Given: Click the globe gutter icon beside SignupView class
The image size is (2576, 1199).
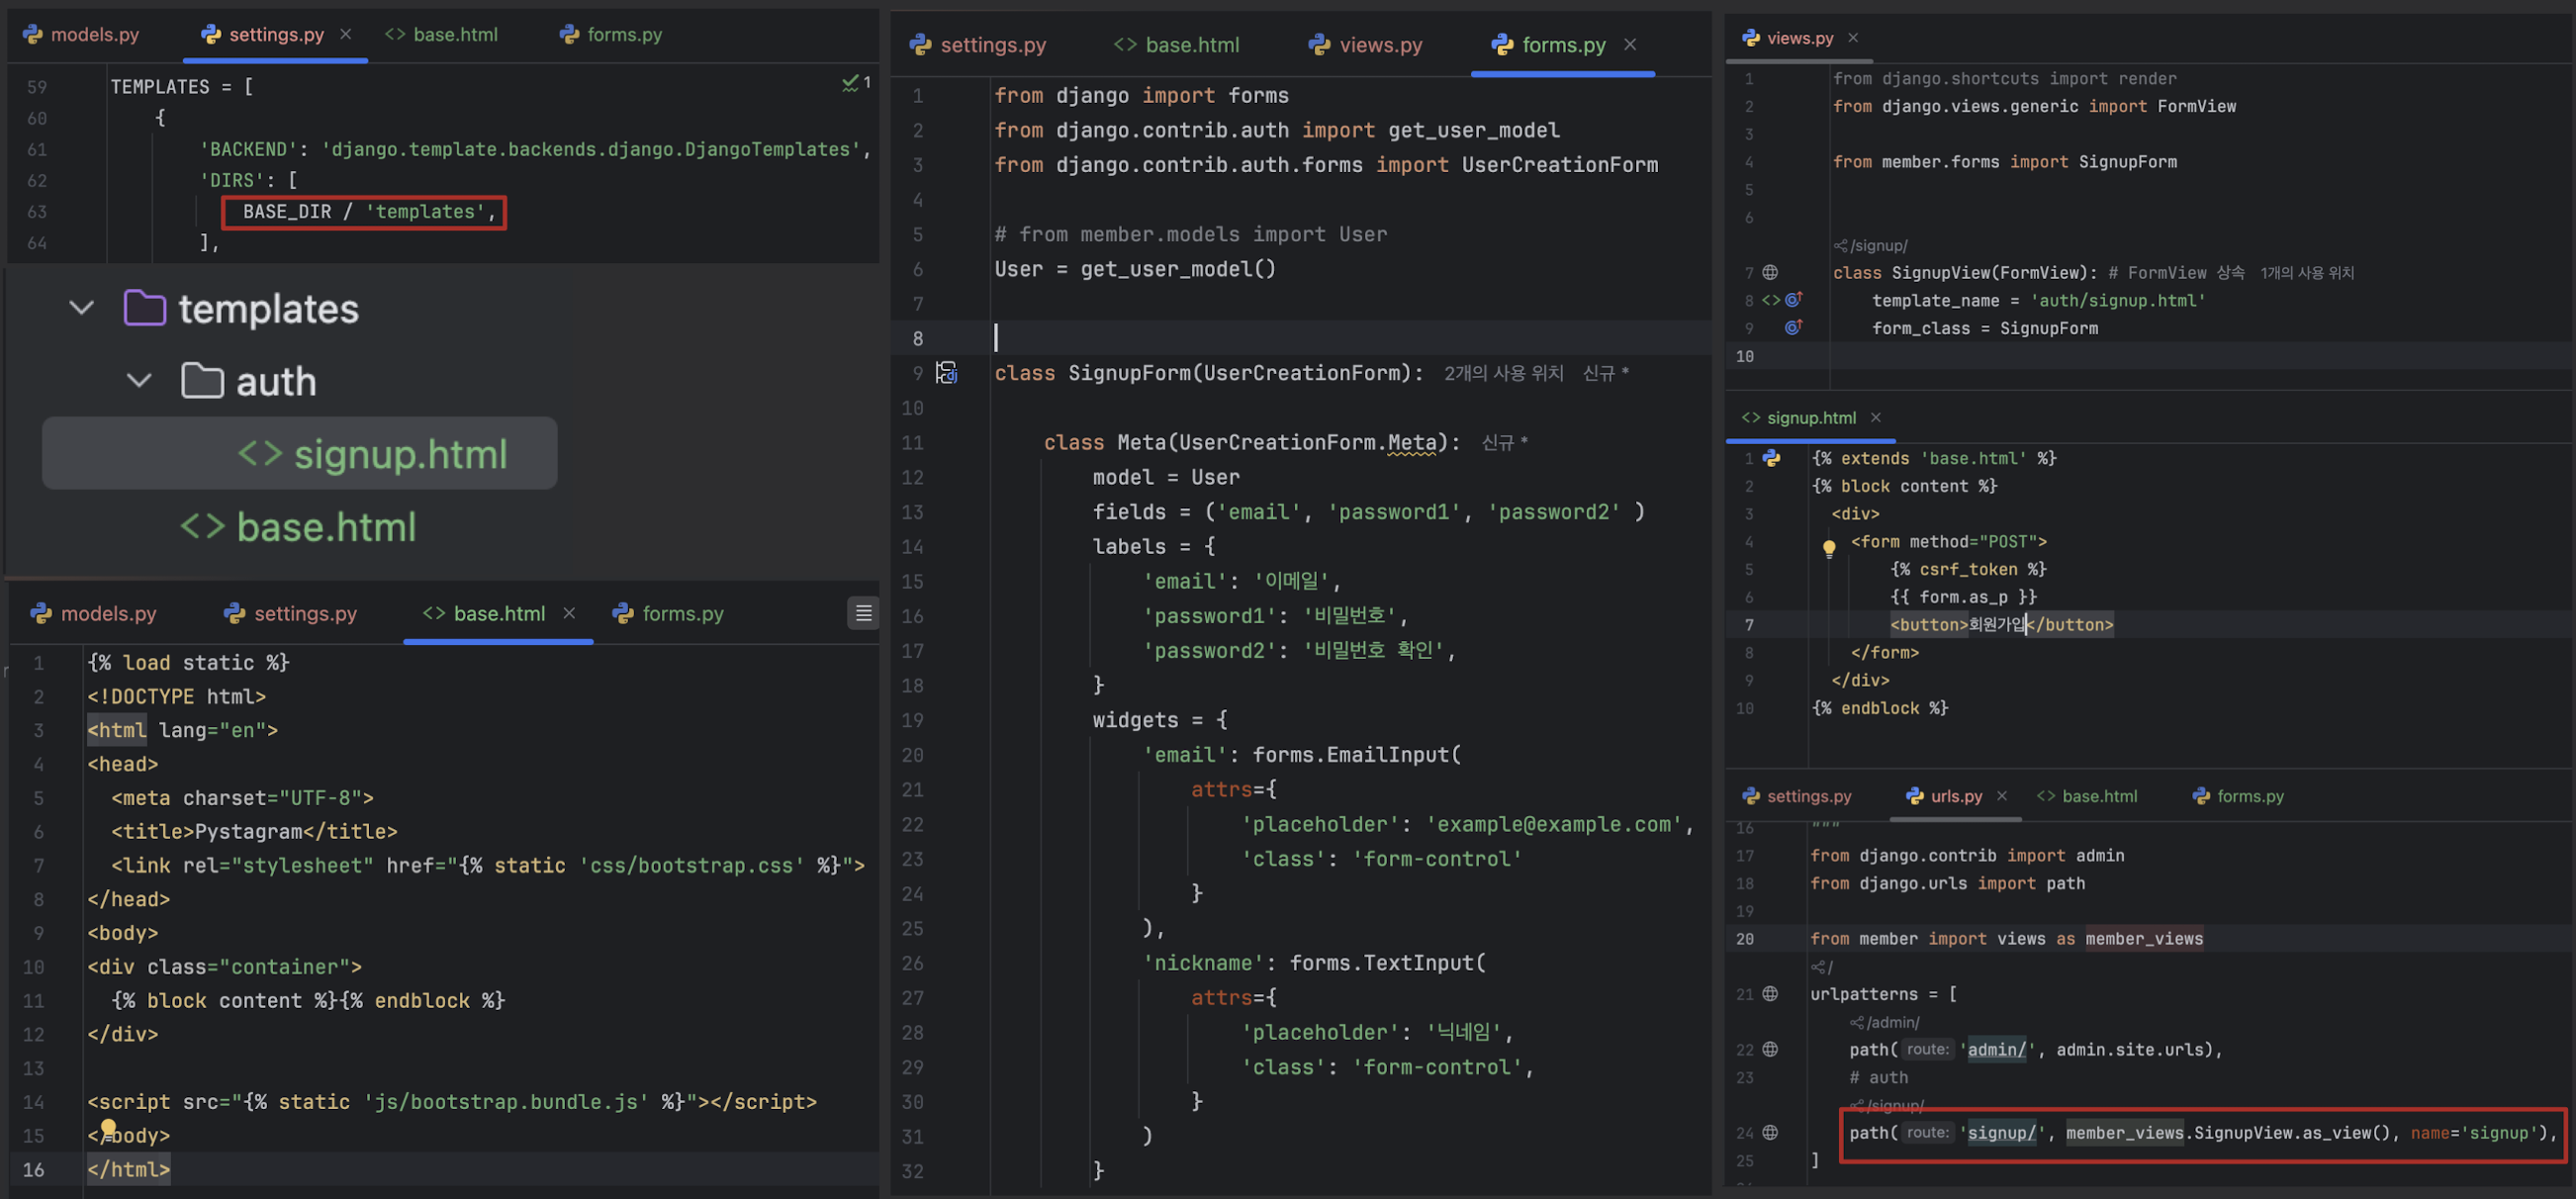Looking at the screenshot, I should (1770, 272).
